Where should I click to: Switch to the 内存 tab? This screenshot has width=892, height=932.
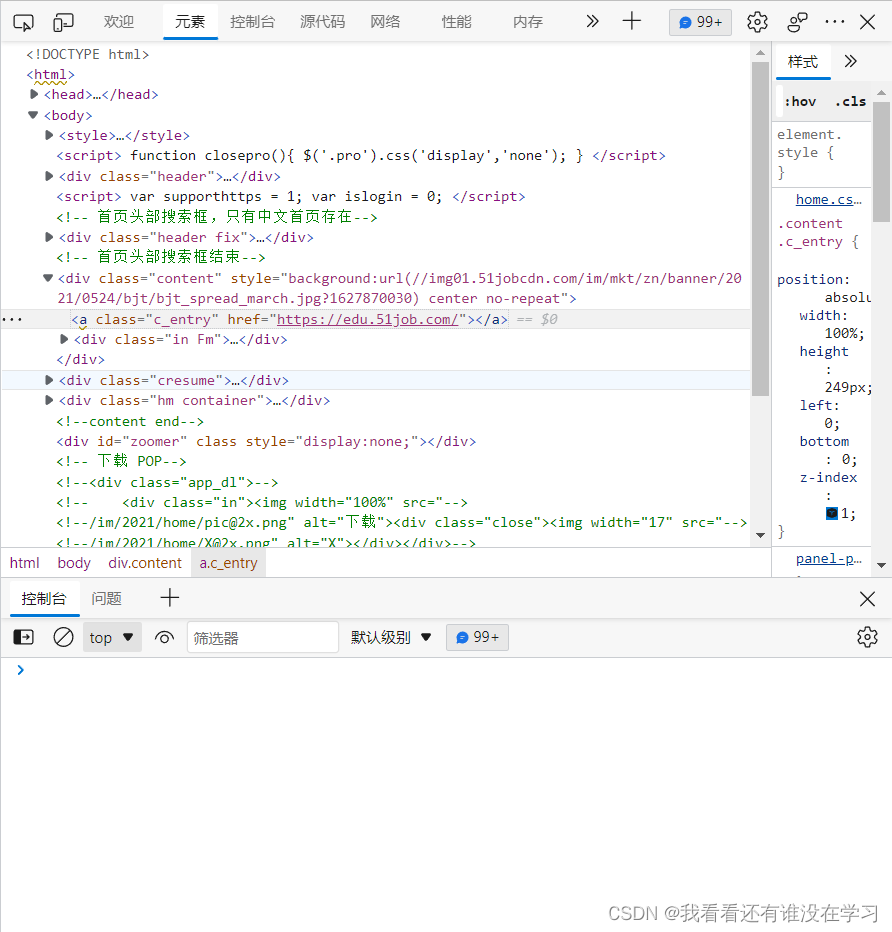click(x=528, y=22)
